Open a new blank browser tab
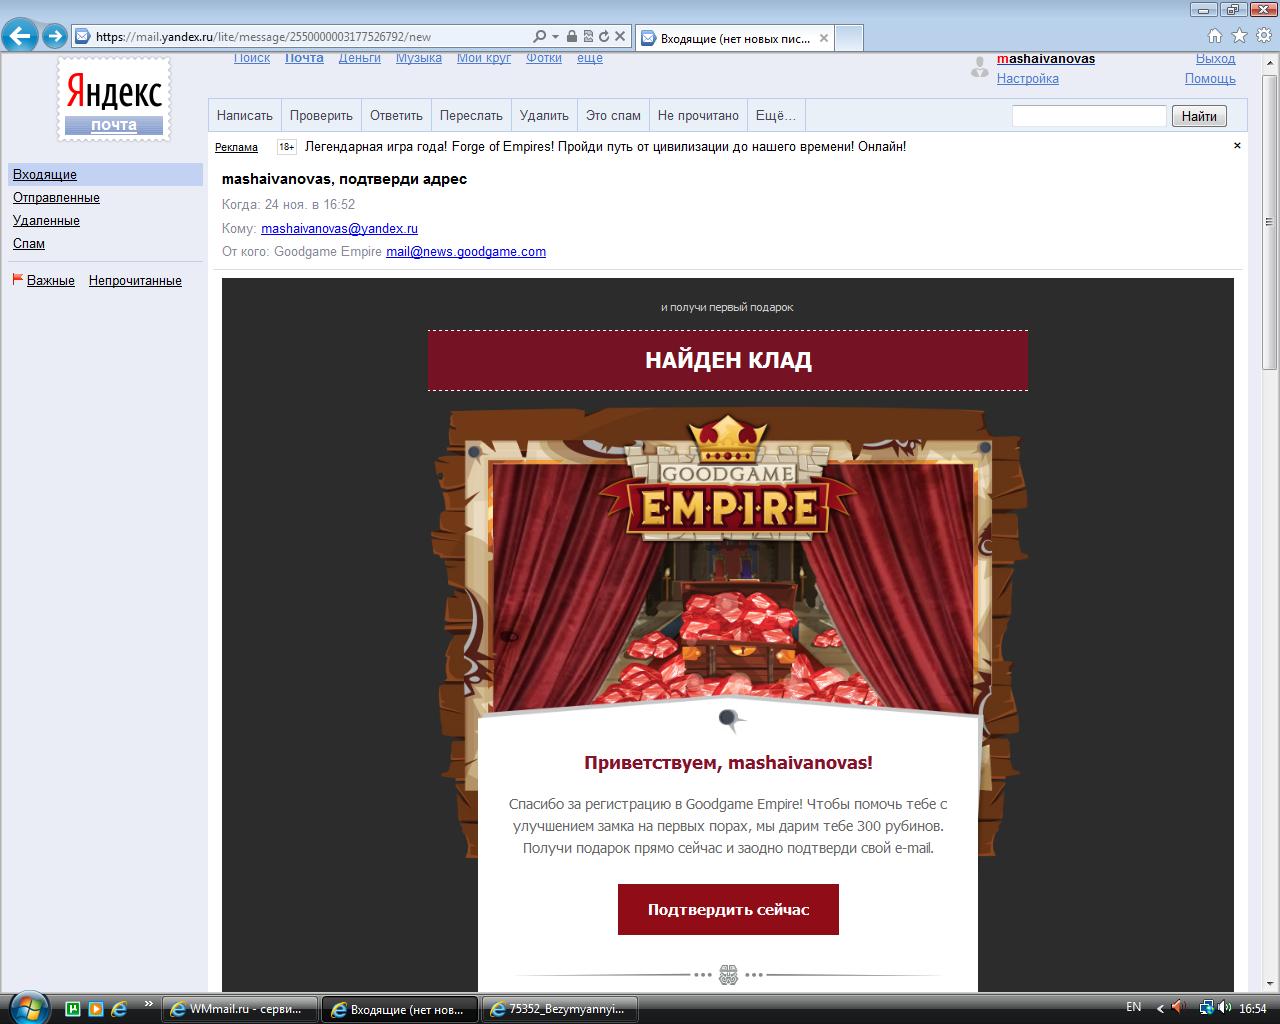The height and width of the screenshot is (1024, 1280). (x=849, y=38)
